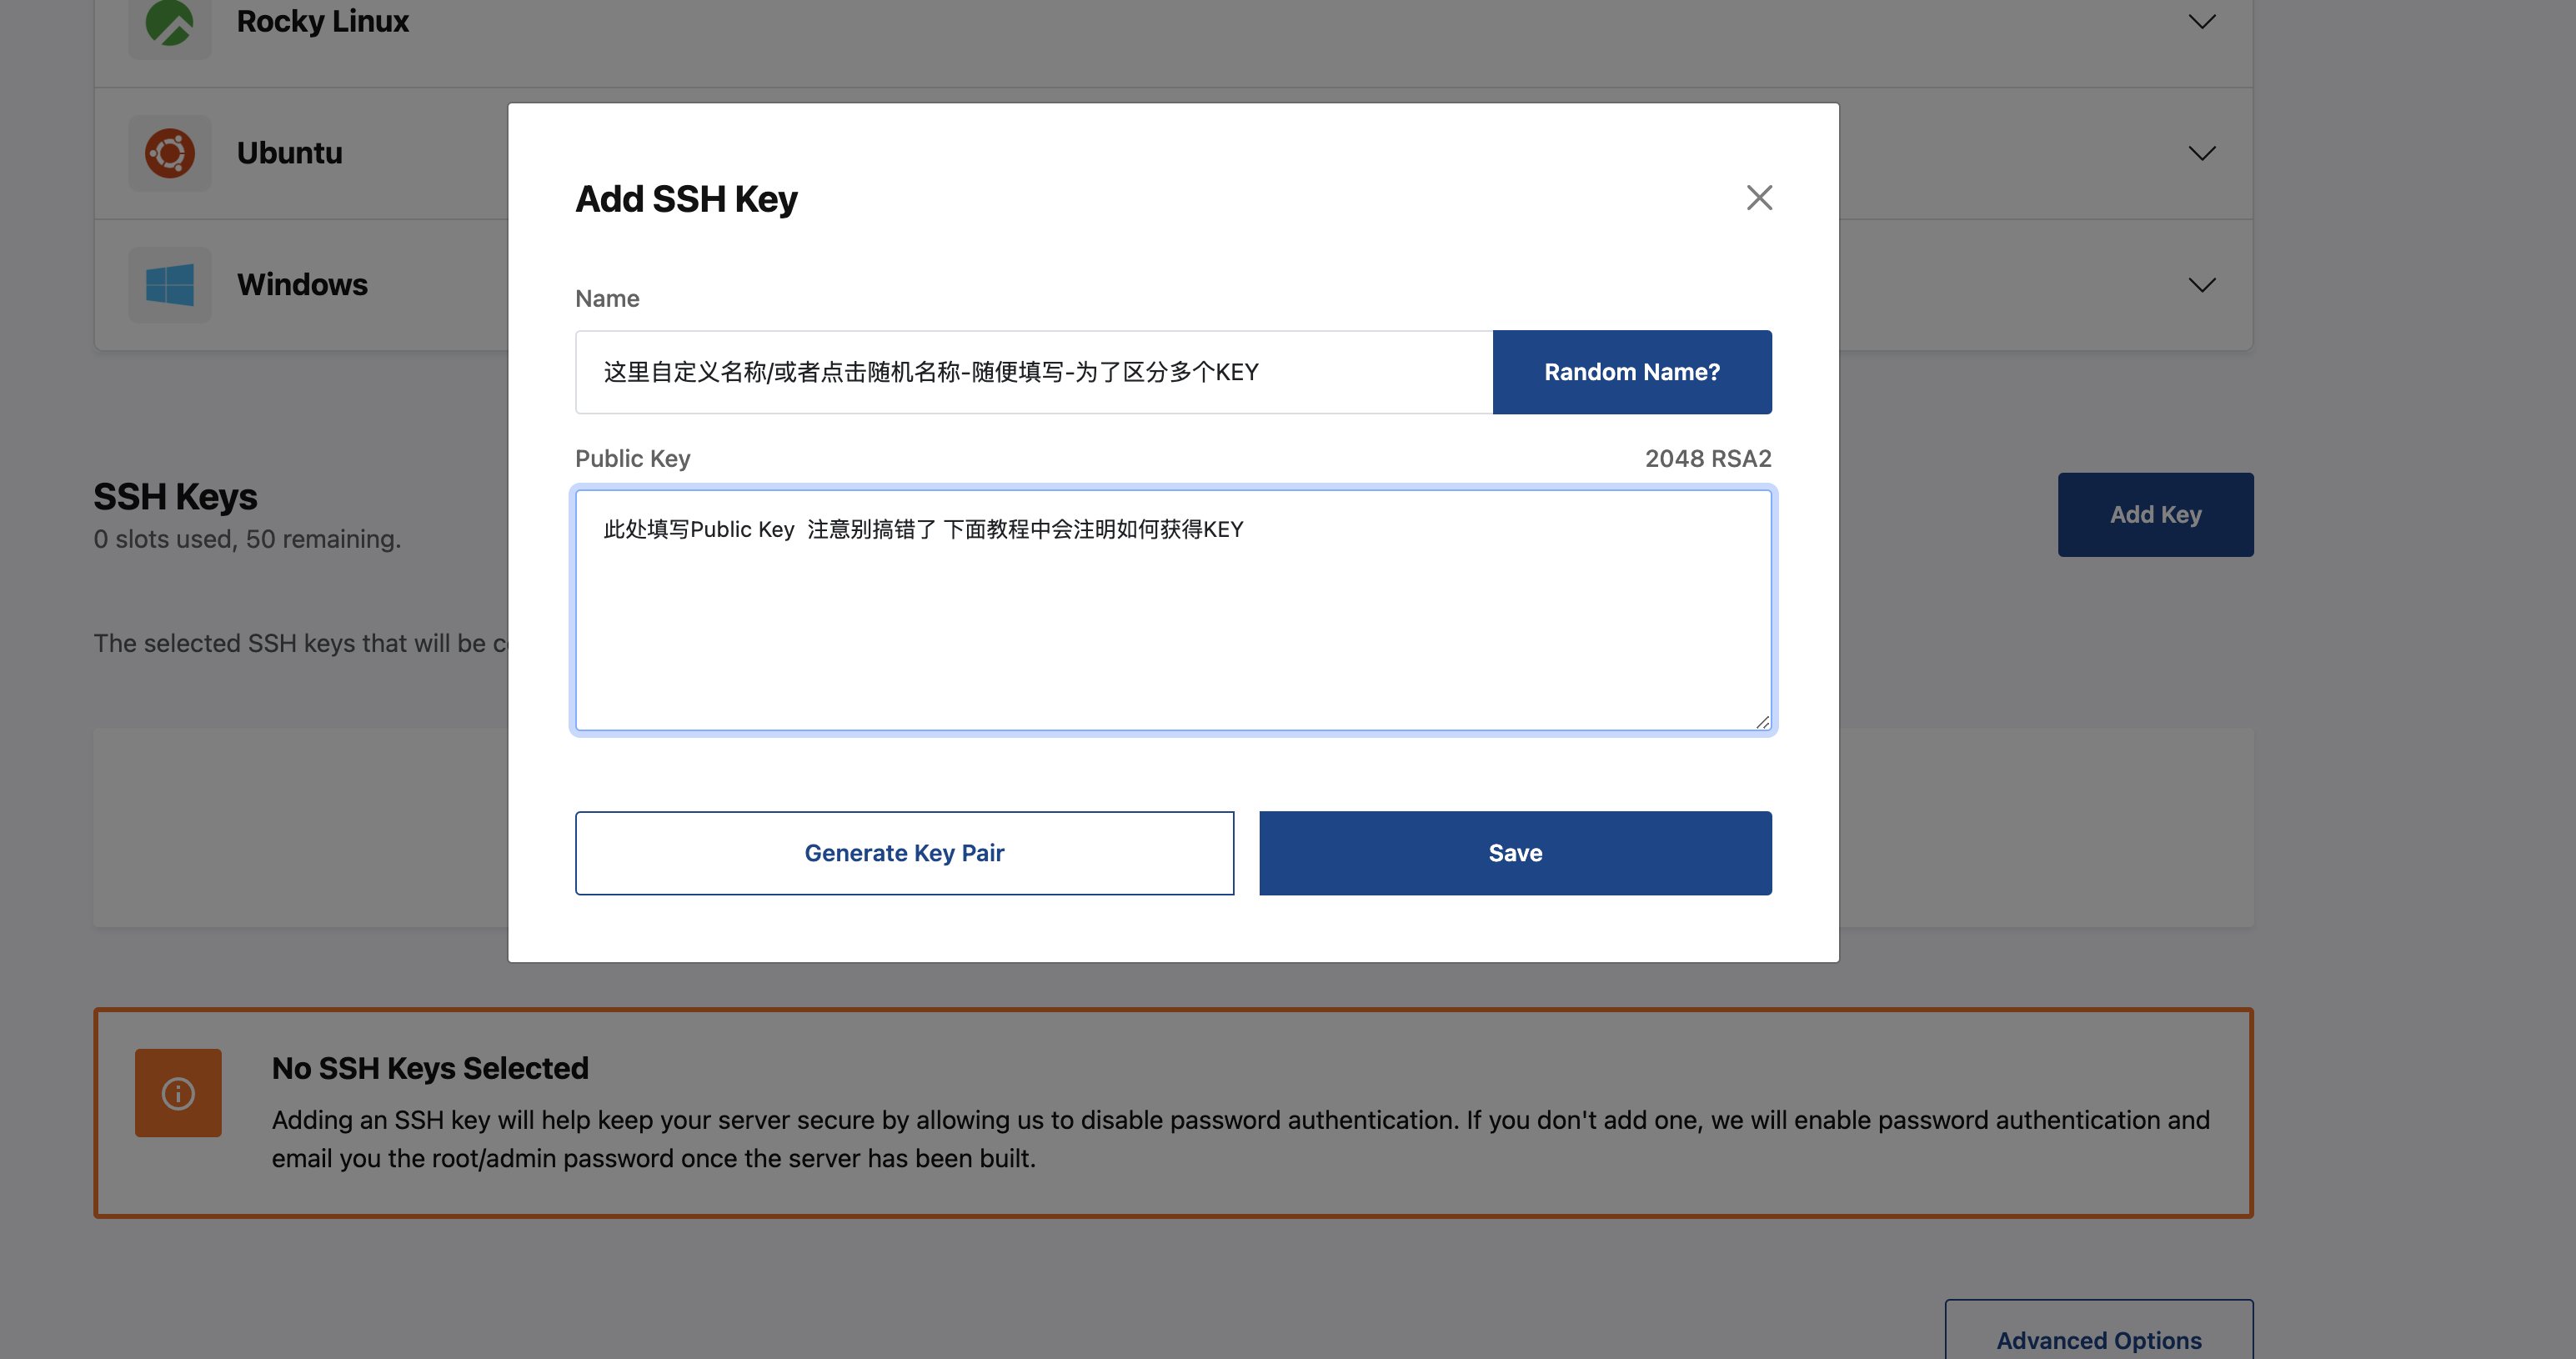Focus the SSH key Name input field
This screenshot has height=1359, width=2576.
pyautogui.click(x=1033, y=372)
